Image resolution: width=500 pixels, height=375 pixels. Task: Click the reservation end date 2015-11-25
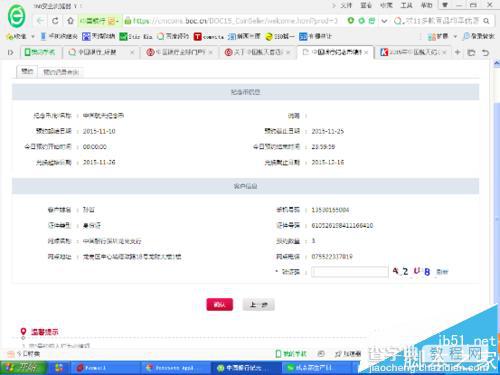327,131
